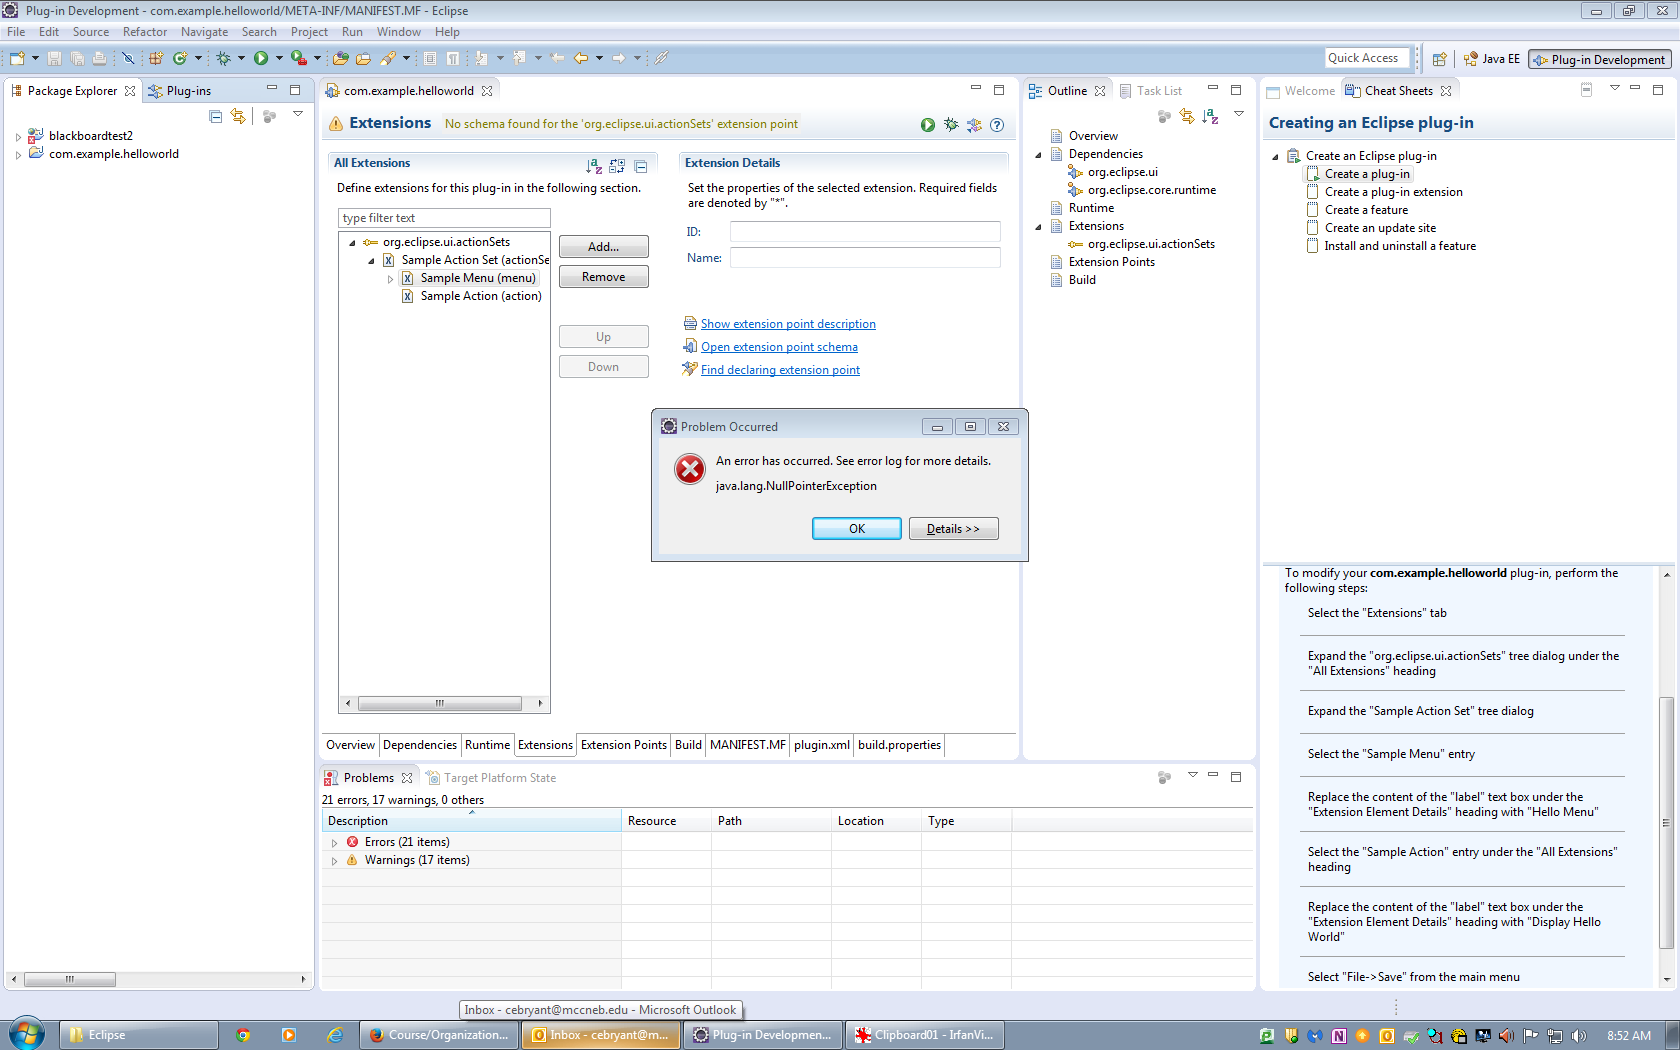Open the Target Platform State tab
This screenshot has width=1680, height=1050.
point(492,778)
